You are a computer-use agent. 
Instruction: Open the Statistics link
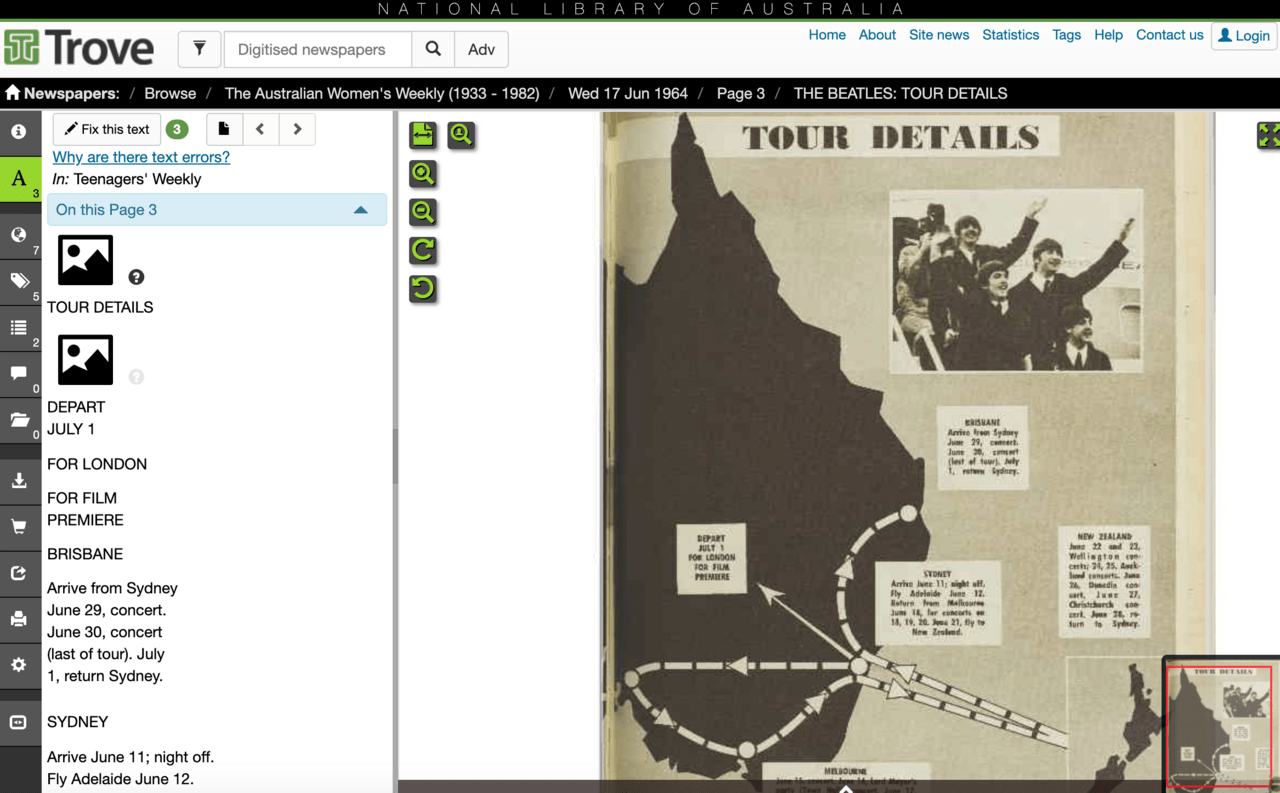click(1011, 34)
